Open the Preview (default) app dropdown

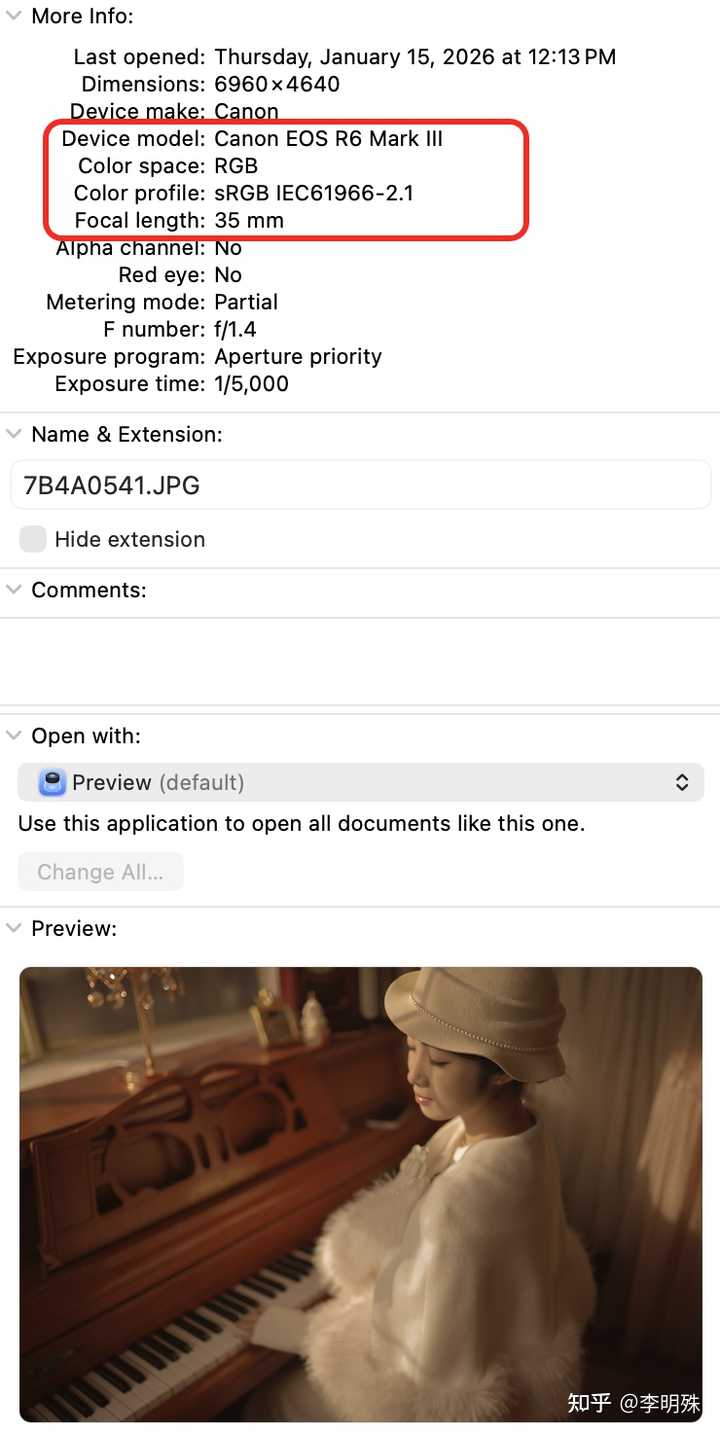coord(360,782)
